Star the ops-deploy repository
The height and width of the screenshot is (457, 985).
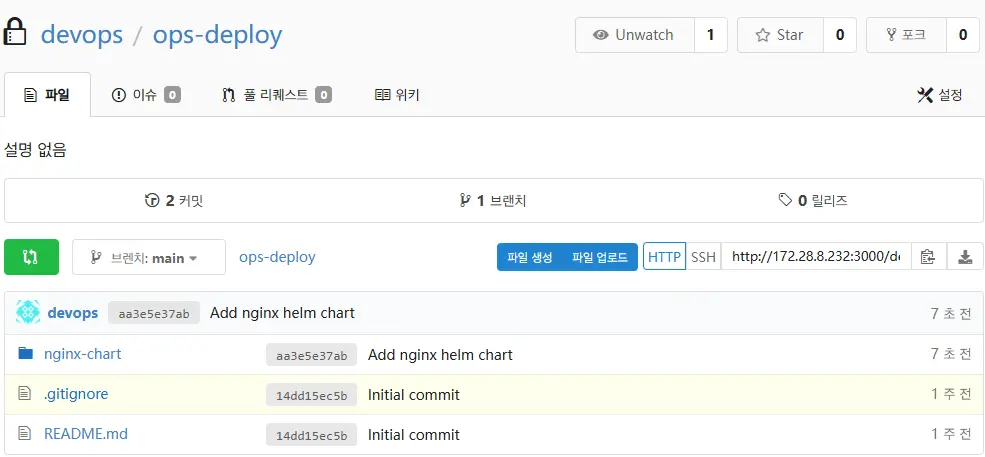tap(780, 35)
